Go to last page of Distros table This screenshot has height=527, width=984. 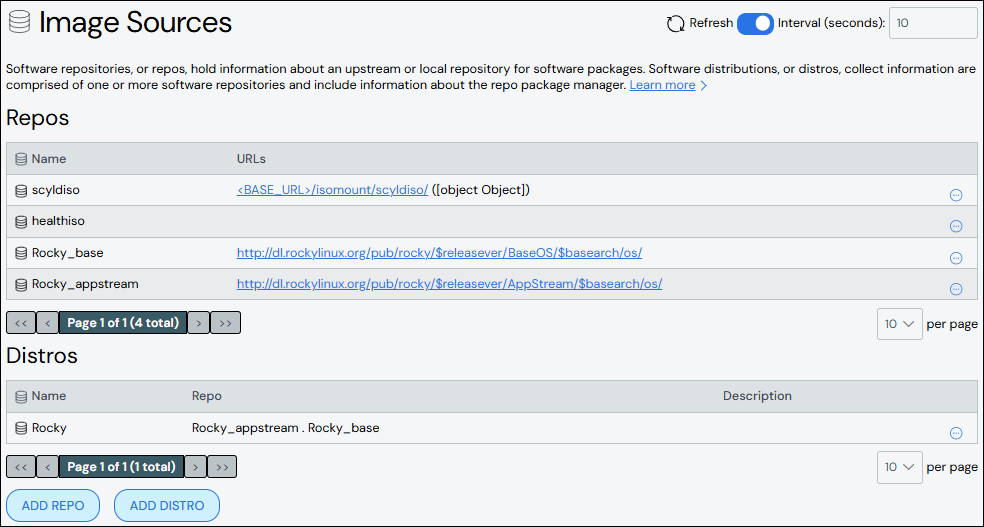click(222, 467)
